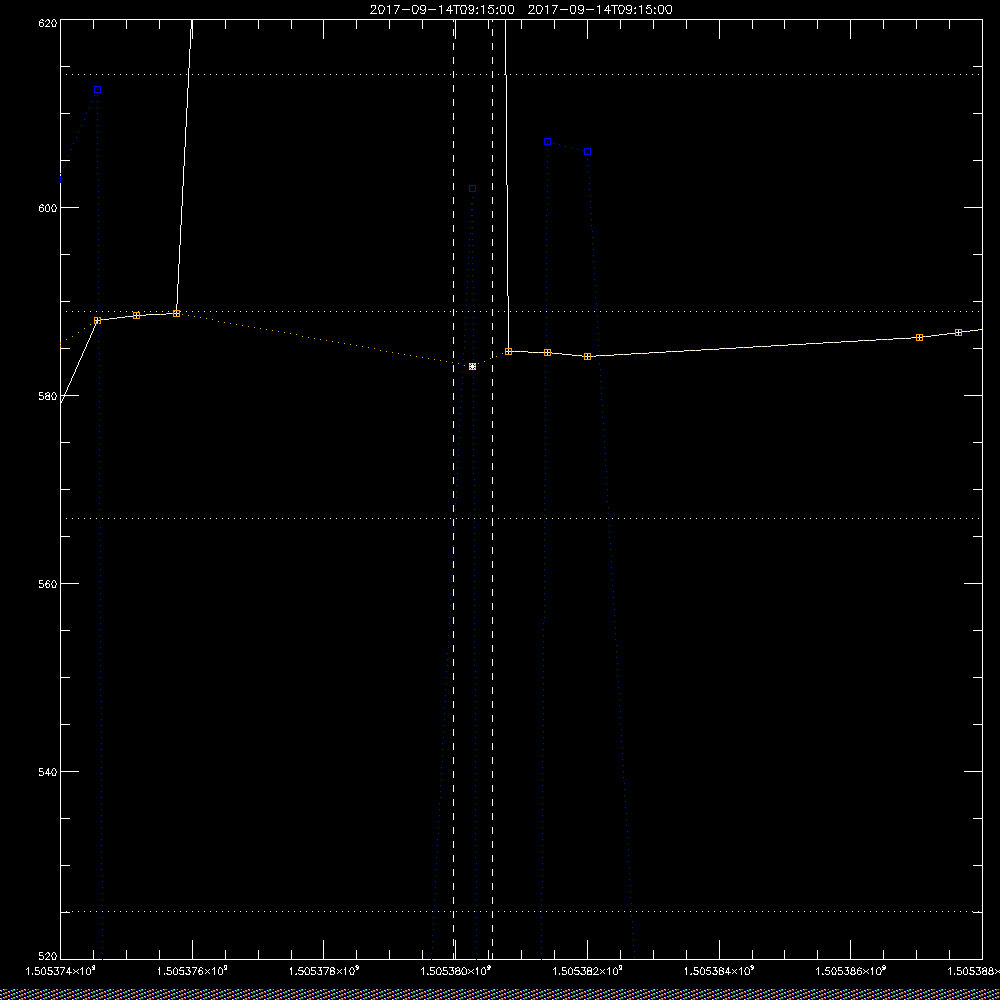
Task: Select the orange marker where white line shoots upward
Action: point(177,314)
